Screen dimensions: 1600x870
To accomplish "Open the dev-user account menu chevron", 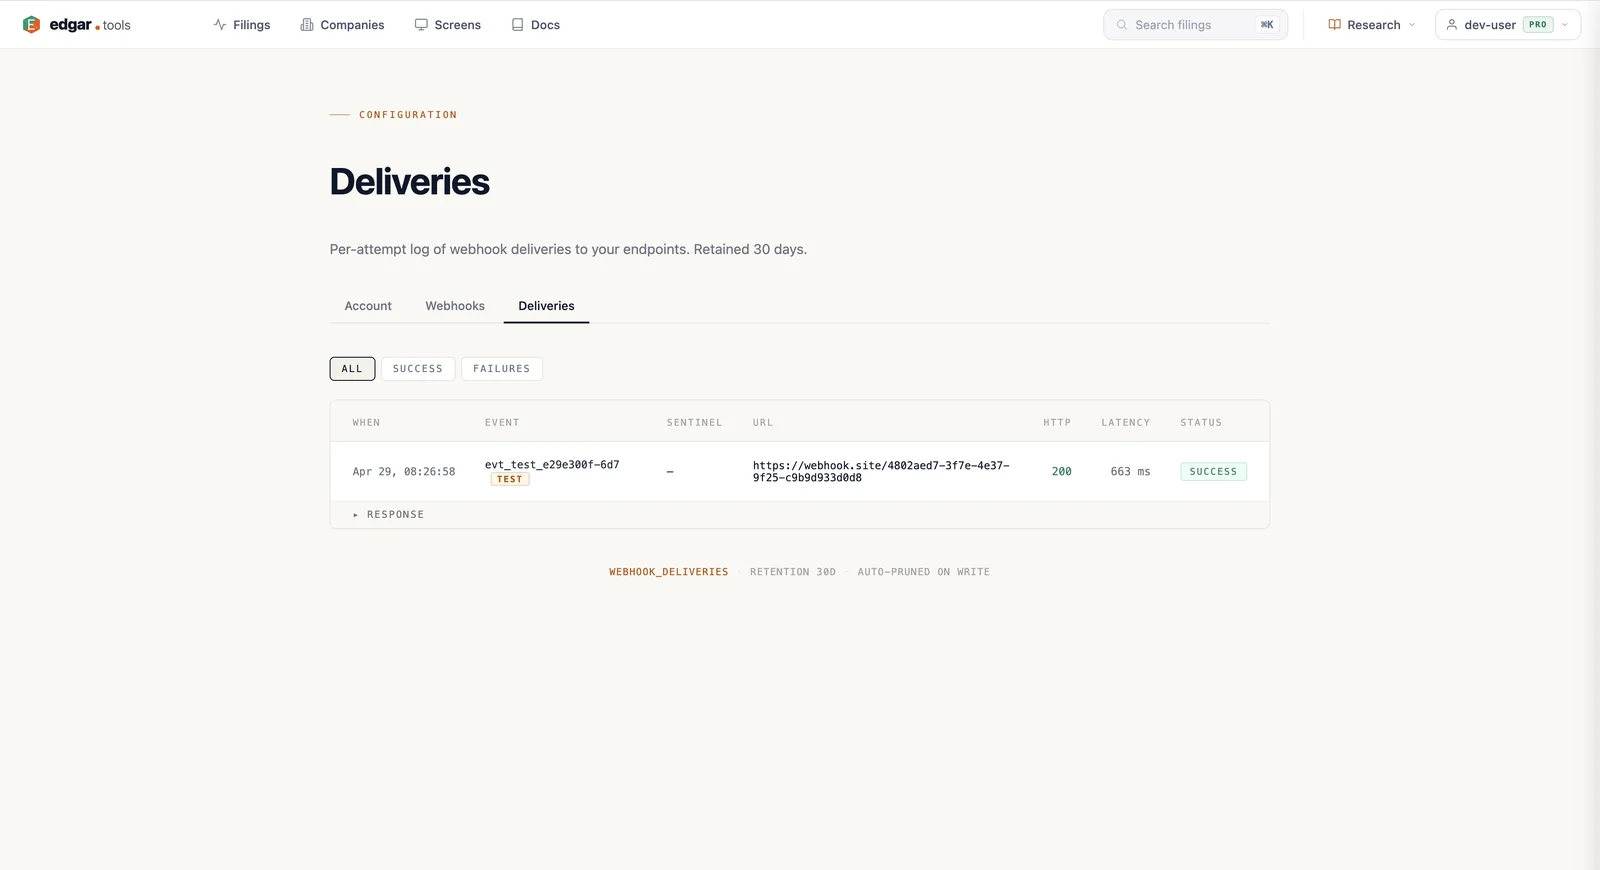I will click(x=1565, y=25).
